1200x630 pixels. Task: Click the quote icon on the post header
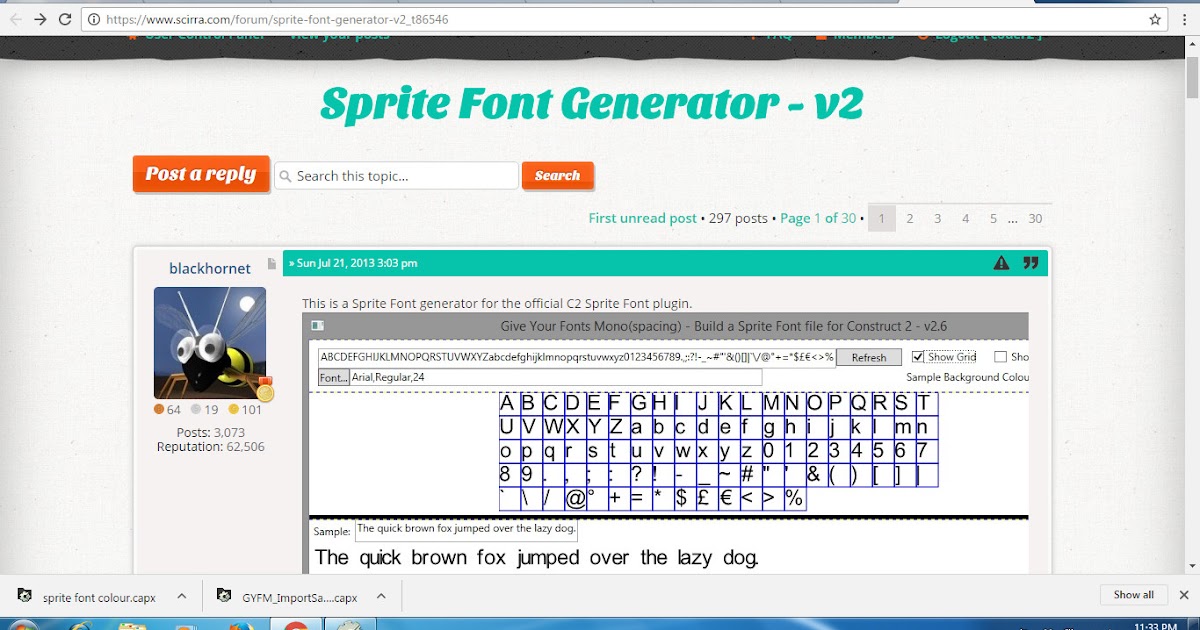coord(1032,262)
